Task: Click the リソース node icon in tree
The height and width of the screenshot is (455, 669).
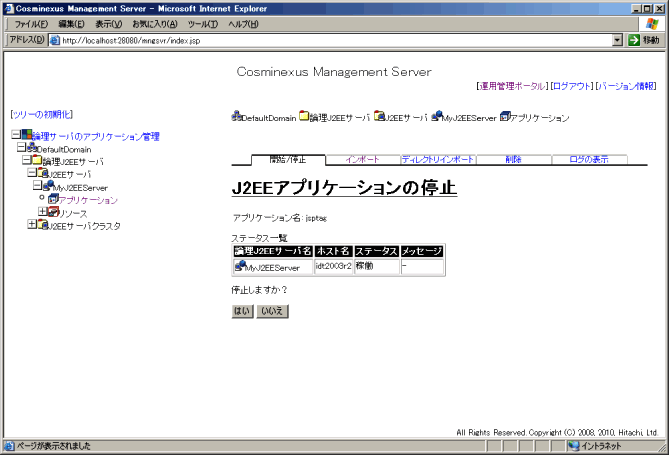Action: tap(53, 211)
